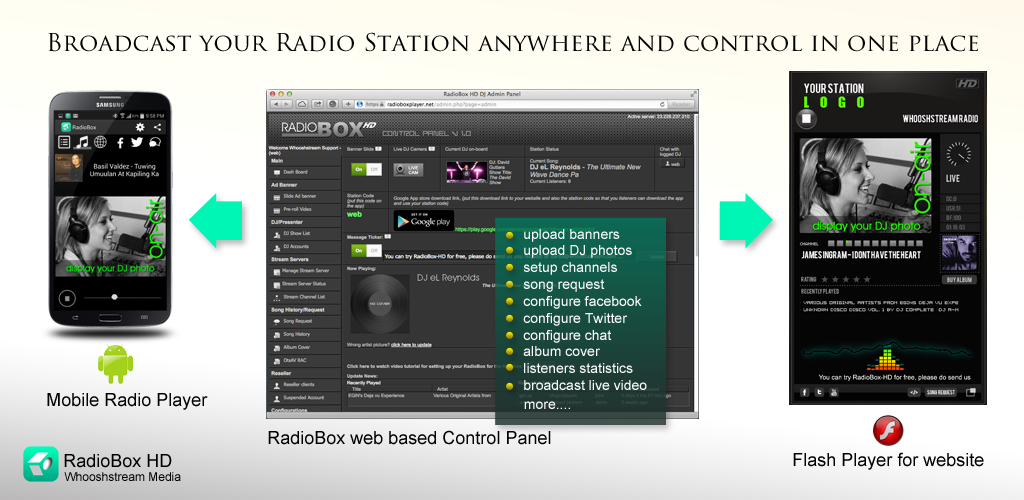
Task: Toggle Message Ticker On/Off switch
Action: point(366,250)
